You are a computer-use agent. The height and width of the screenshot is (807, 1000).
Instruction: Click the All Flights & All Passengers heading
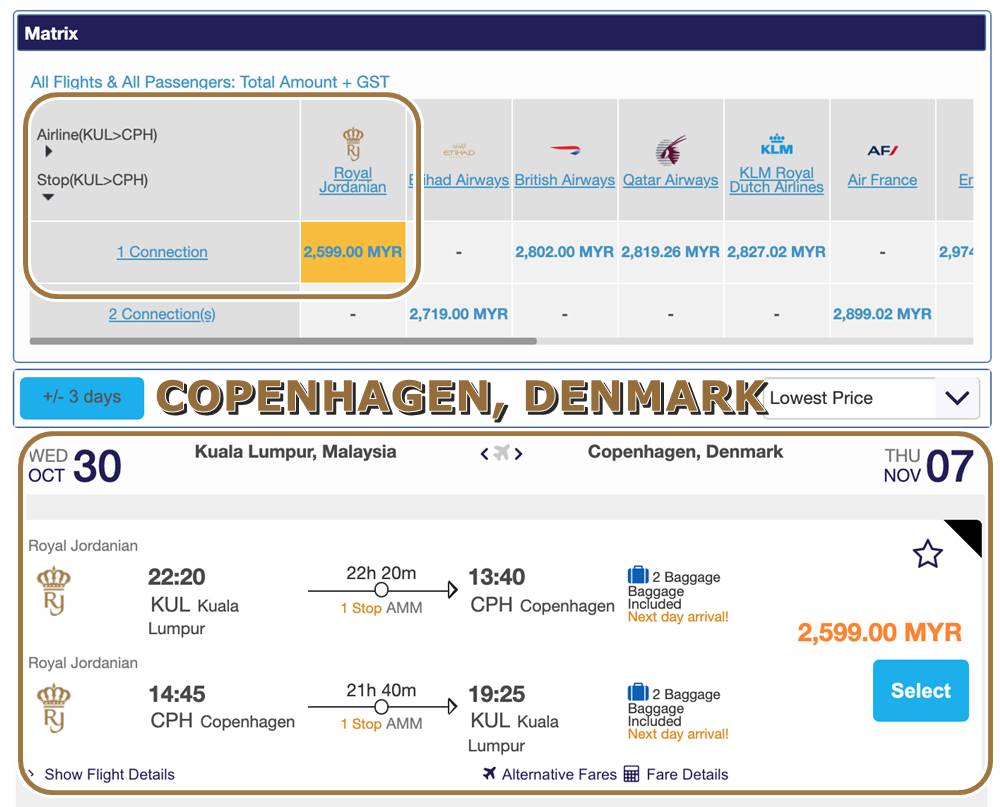(x=210, y=82)
